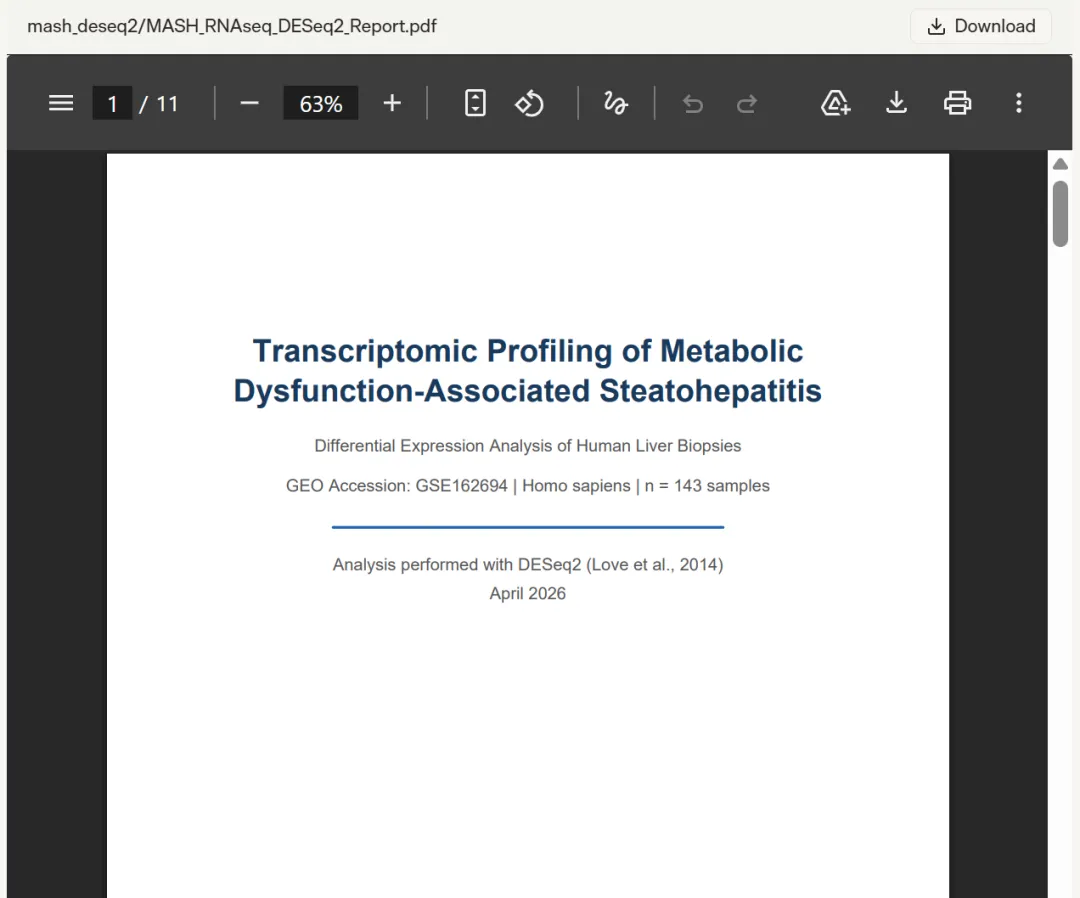The width and height of the screenshot is (1080, 898).
Task: Click the Differential Expression Analysis subtitle text
Action: pos(528,446)
